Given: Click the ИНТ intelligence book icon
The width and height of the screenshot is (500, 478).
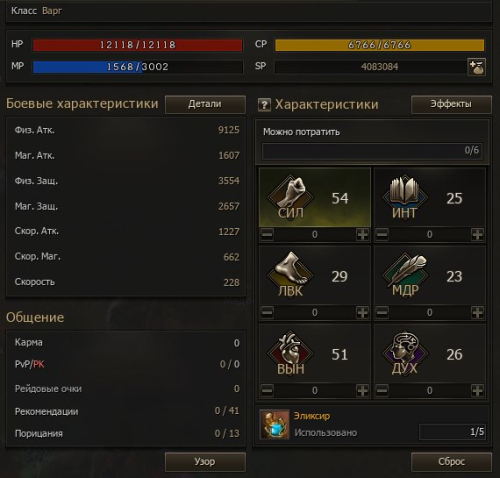Looking at the screenshot, I should 405,197.
